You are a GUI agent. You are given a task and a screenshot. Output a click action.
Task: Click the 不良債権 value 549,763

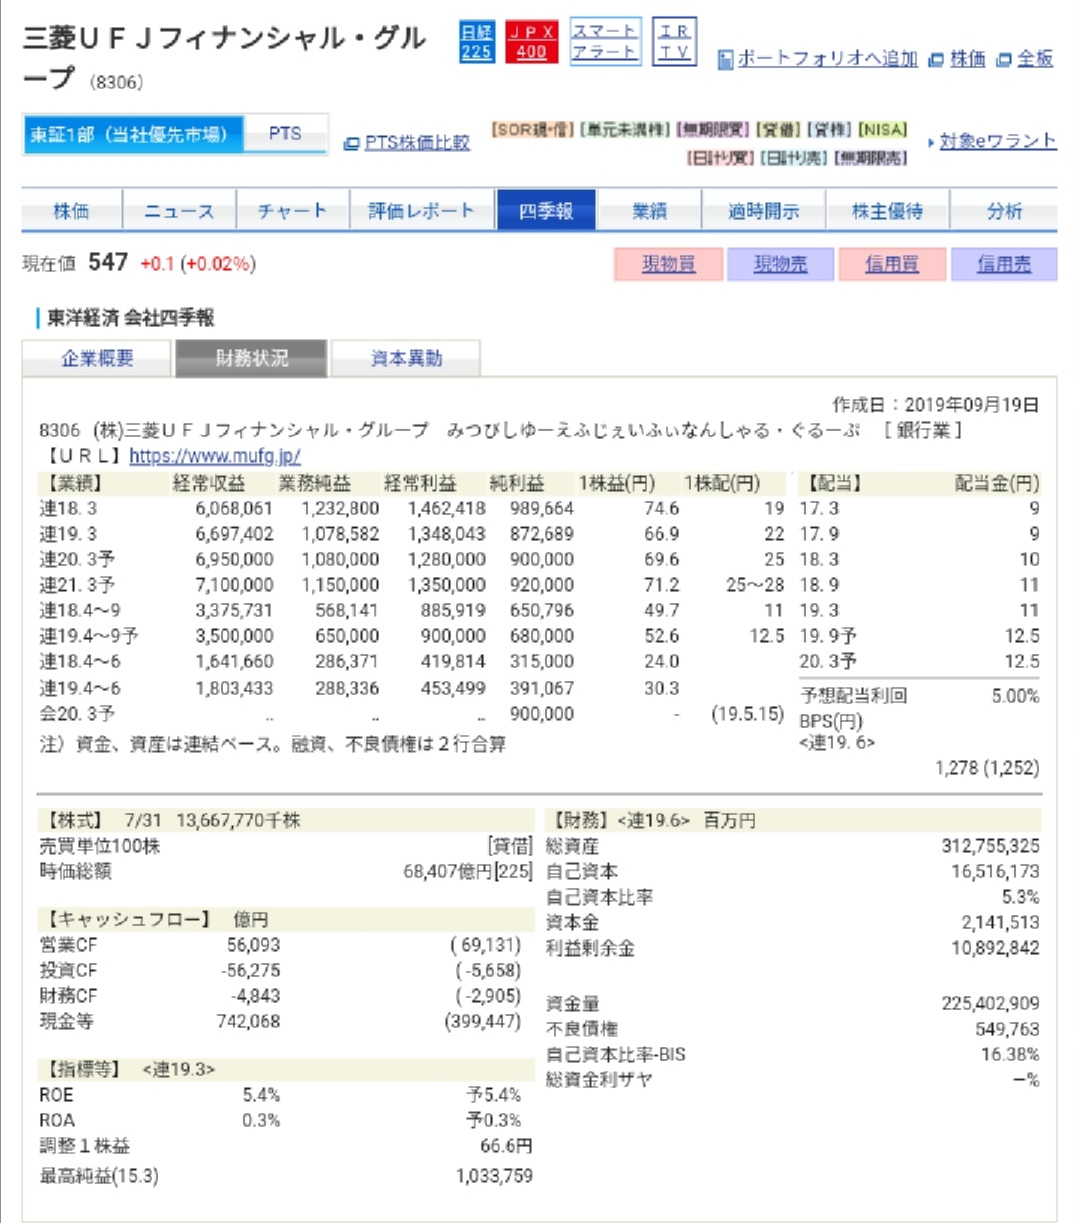click(1007, 1029)
